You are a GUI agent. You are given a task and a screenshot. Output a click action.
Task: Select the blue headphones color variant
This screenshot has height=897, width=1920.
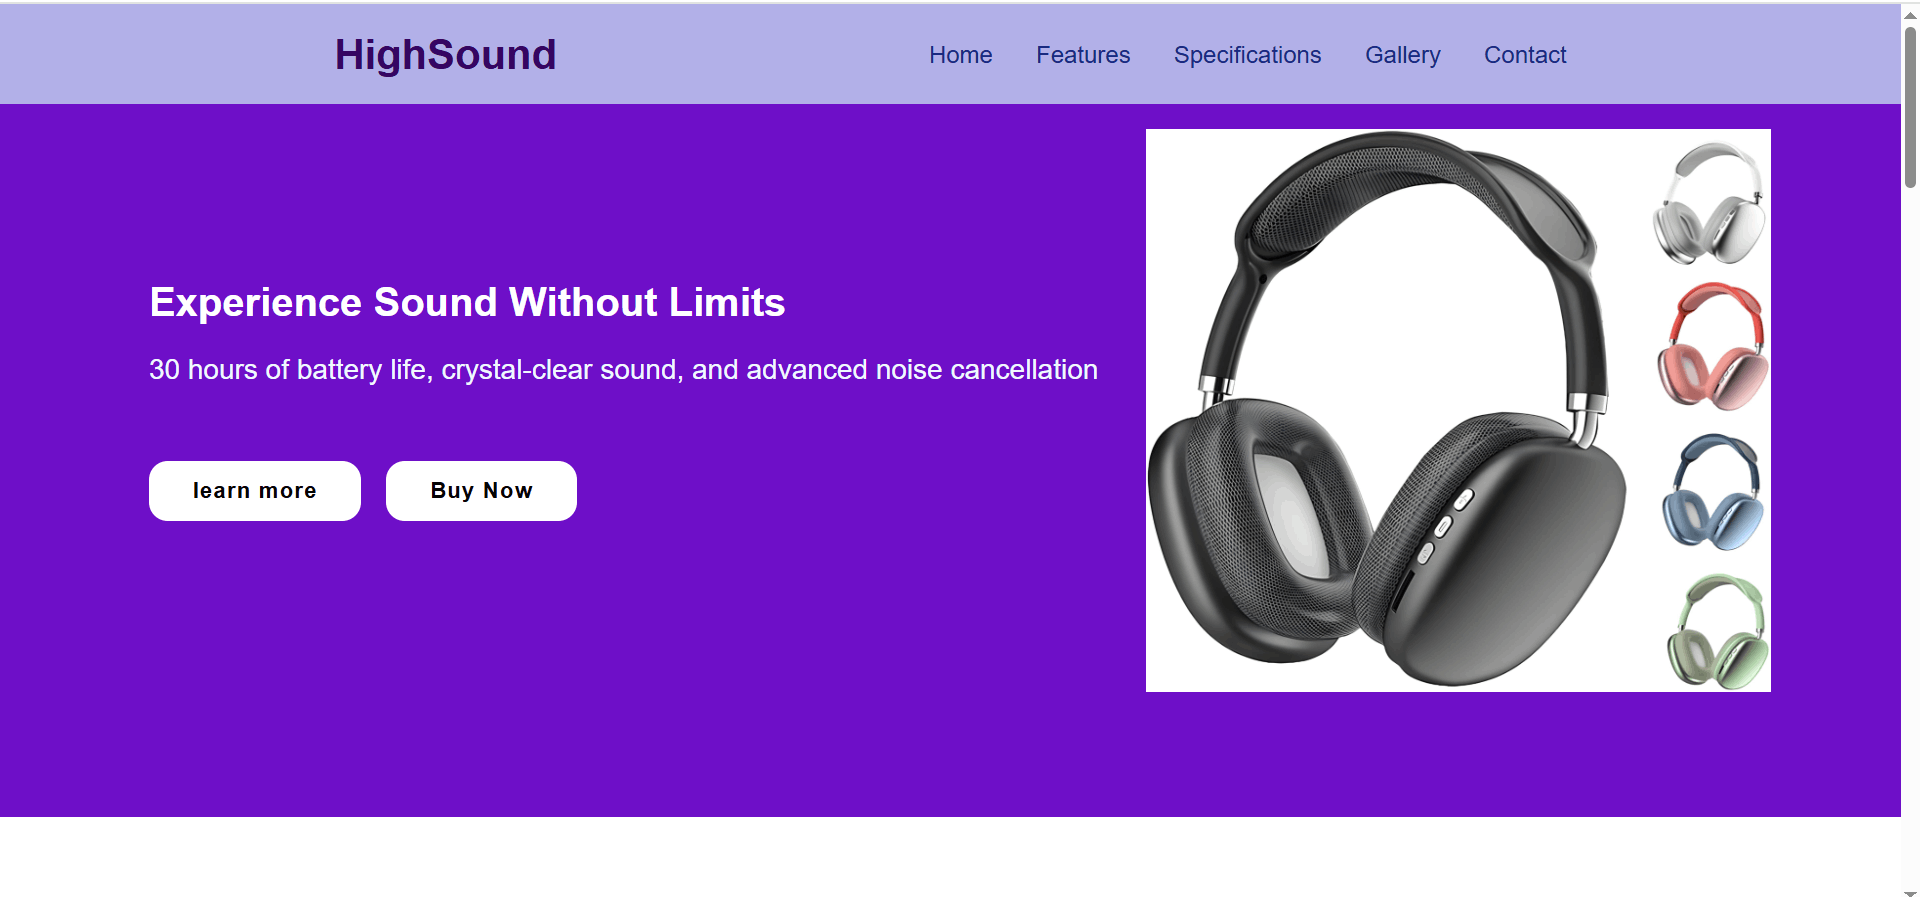pos(1712,491)
